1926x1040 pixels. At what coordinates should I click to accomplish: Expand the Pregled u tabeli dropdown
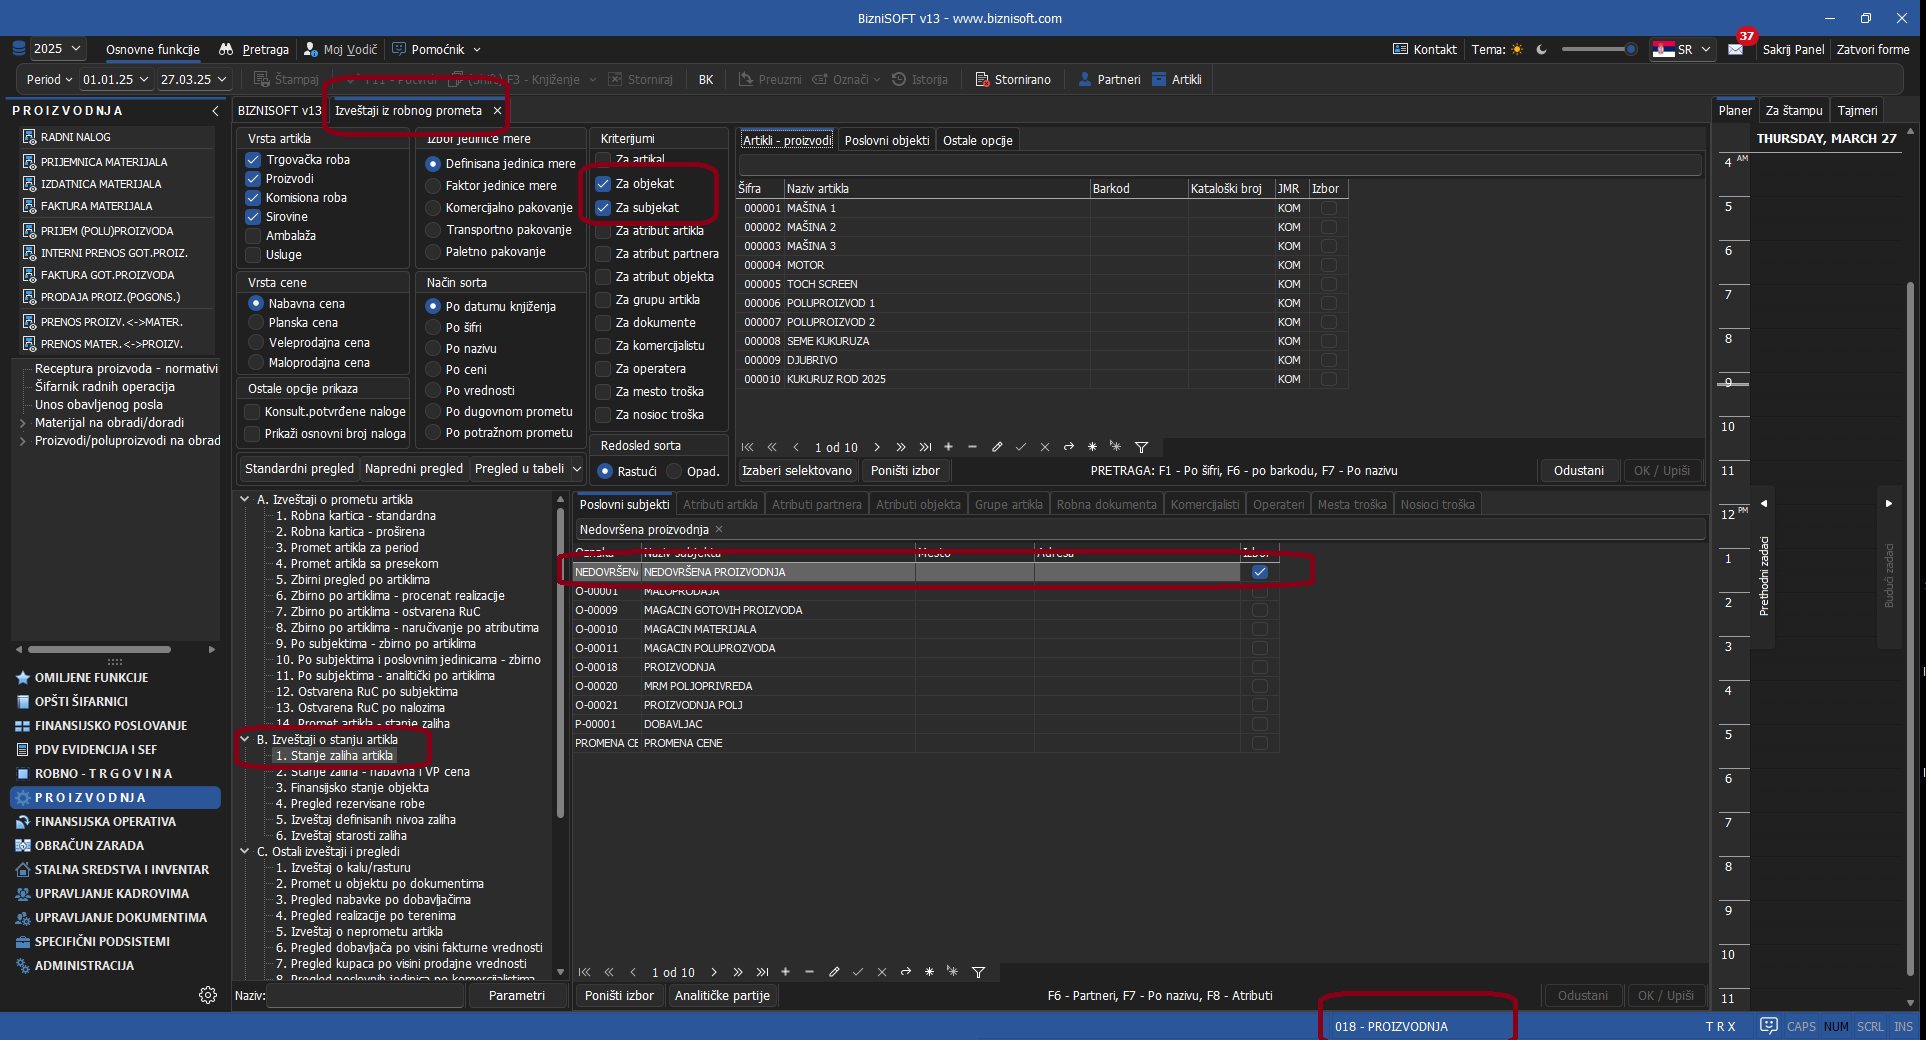[x=576, y=469]
